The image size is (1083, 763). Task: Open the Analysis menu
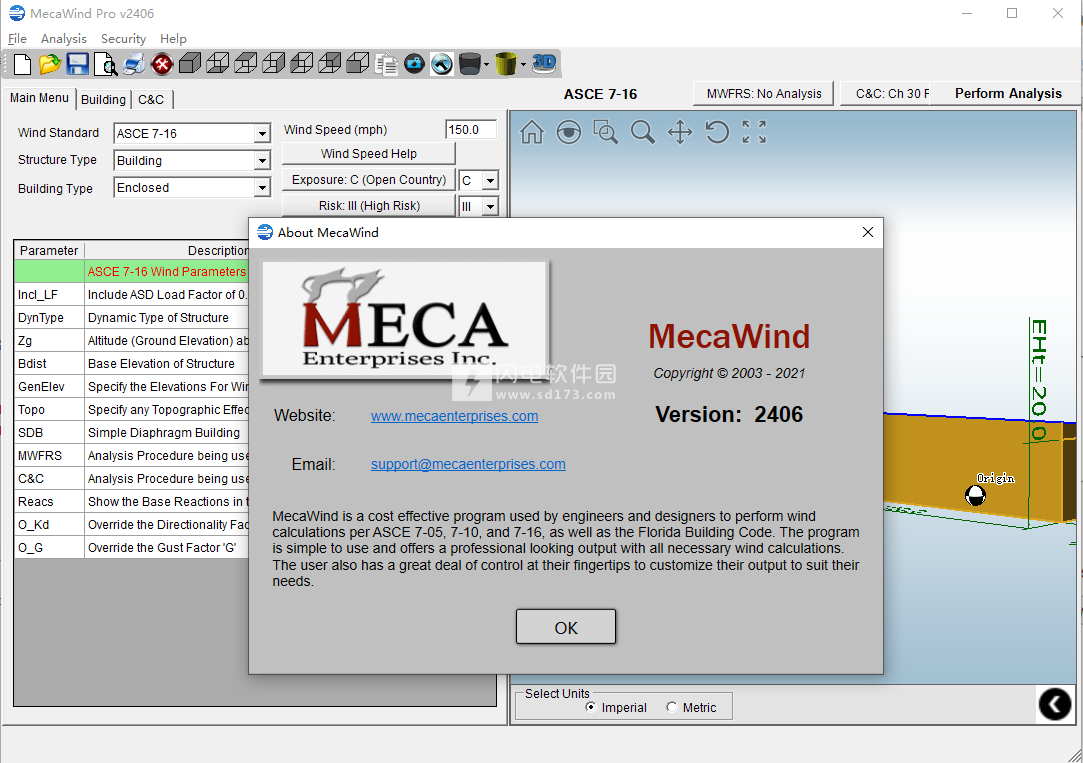[64, 39]
